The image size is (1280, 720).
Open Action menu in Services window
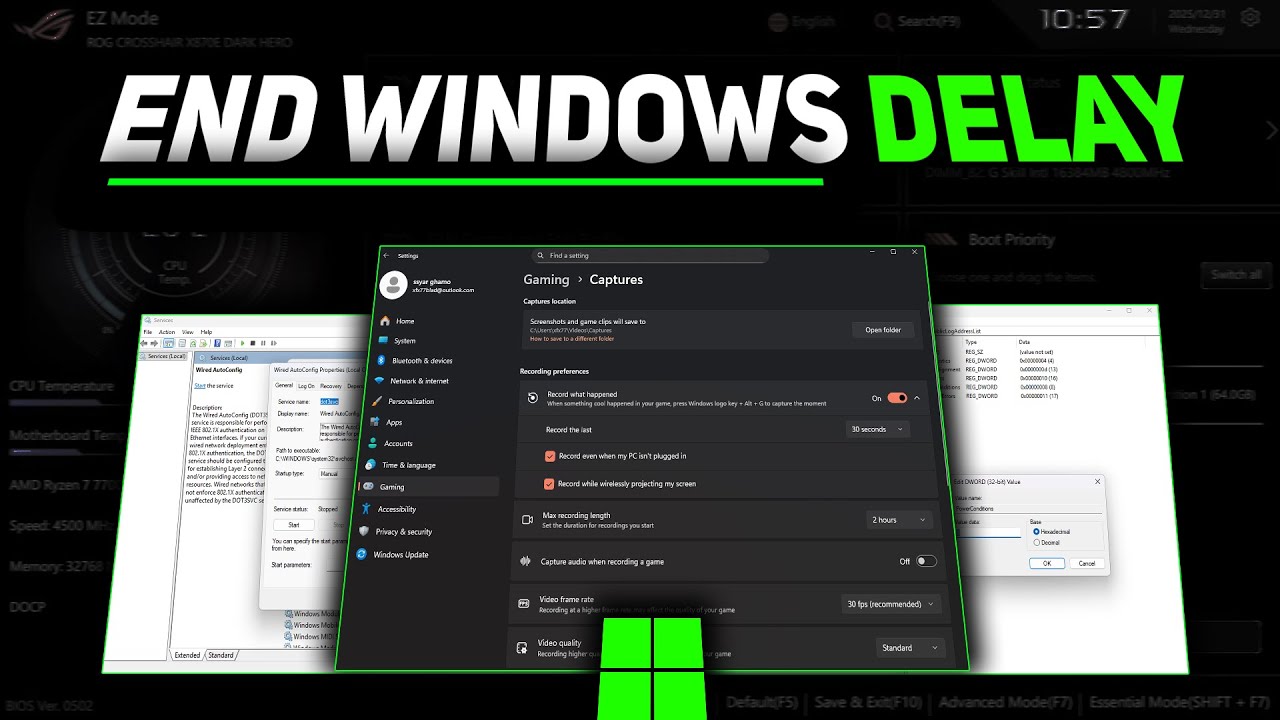[167, 332]
